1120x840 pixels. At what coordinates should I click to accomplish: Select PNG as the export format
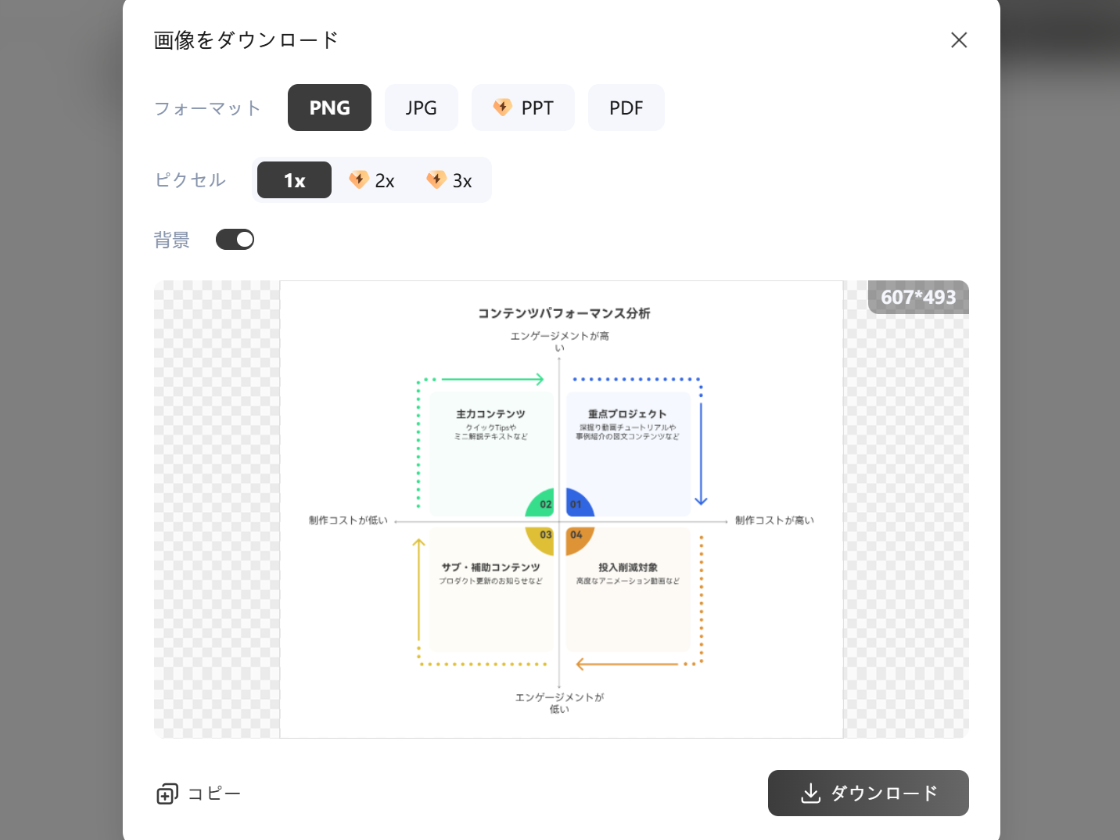tap(329, 107)
